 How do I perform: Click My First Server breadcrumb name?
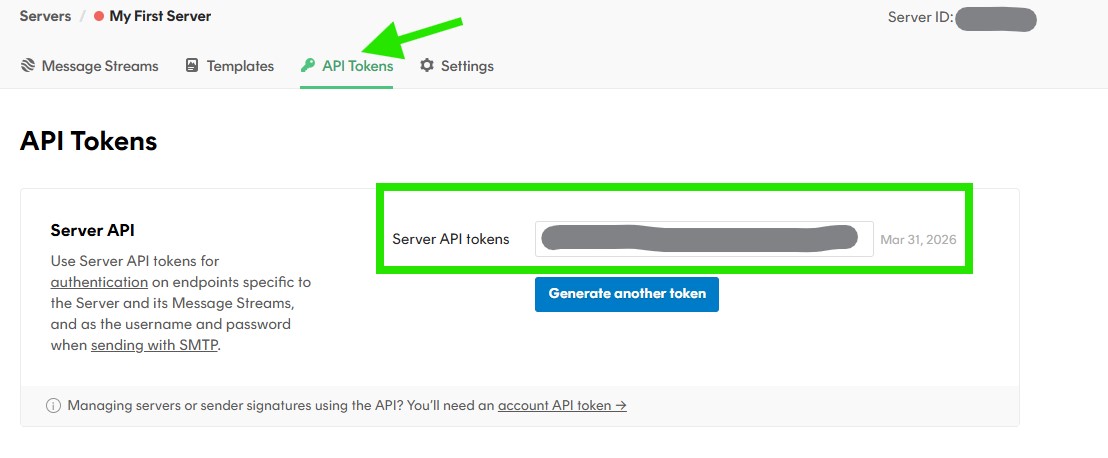point(160,16)
